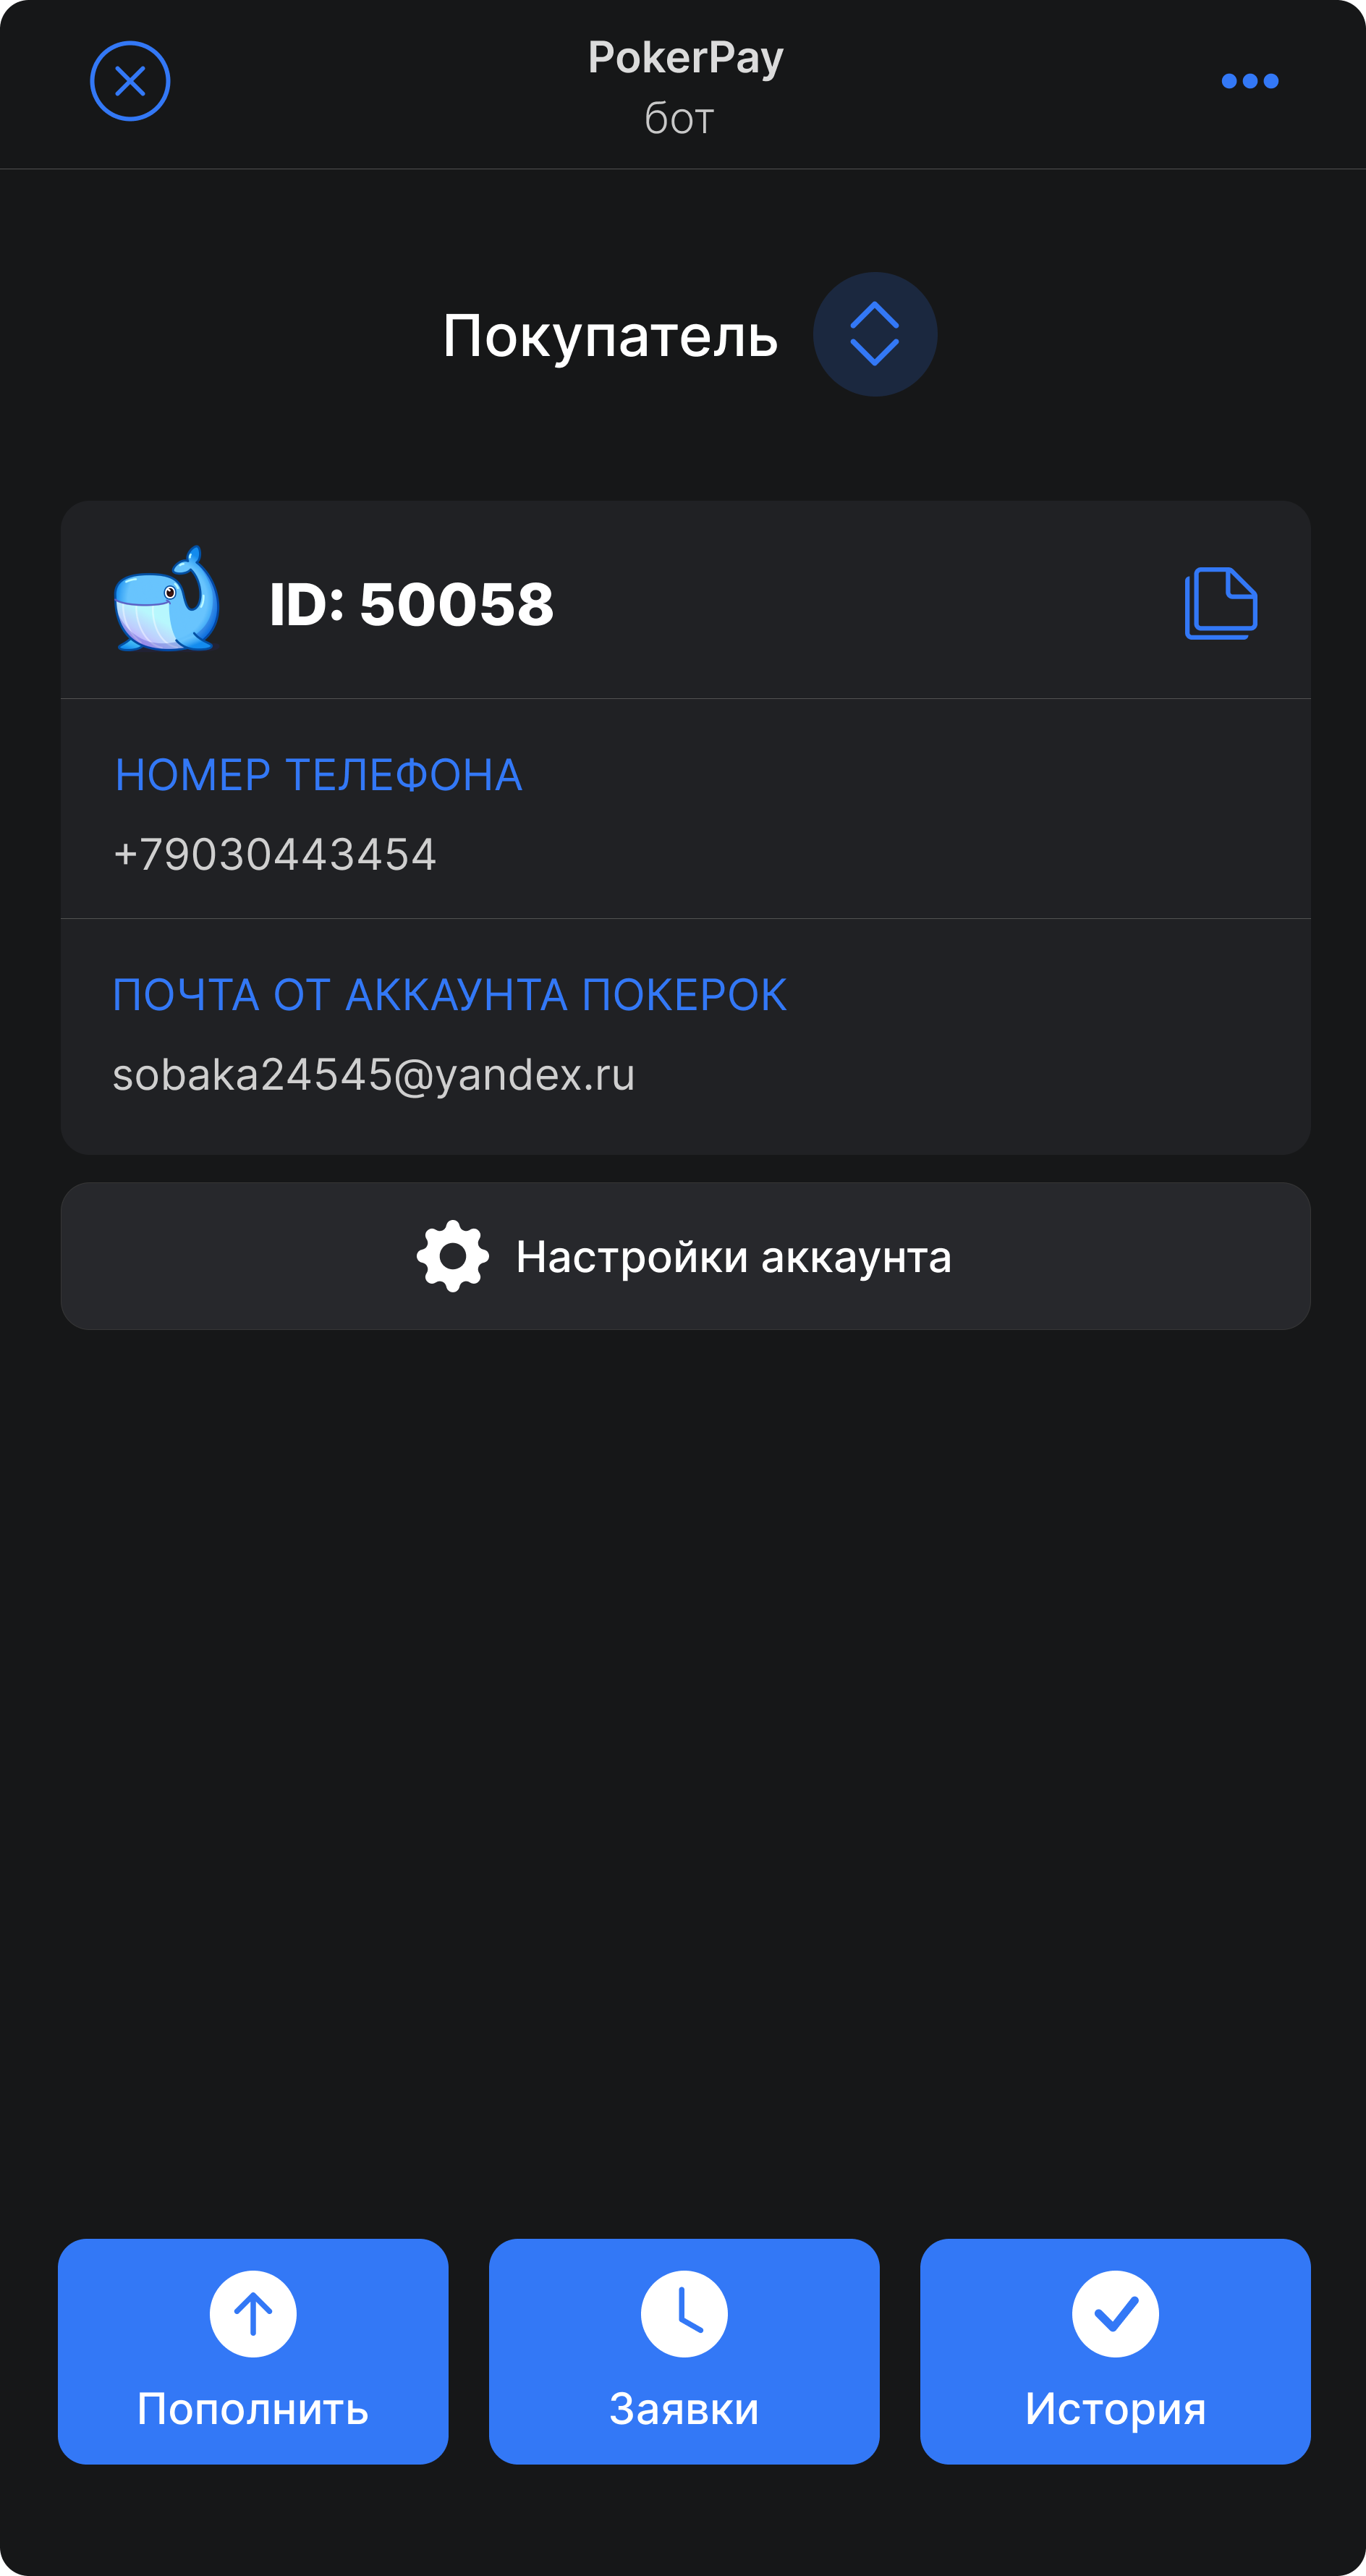
Task: Click the Покупатель role label
Action: click(x=610, y=336)
